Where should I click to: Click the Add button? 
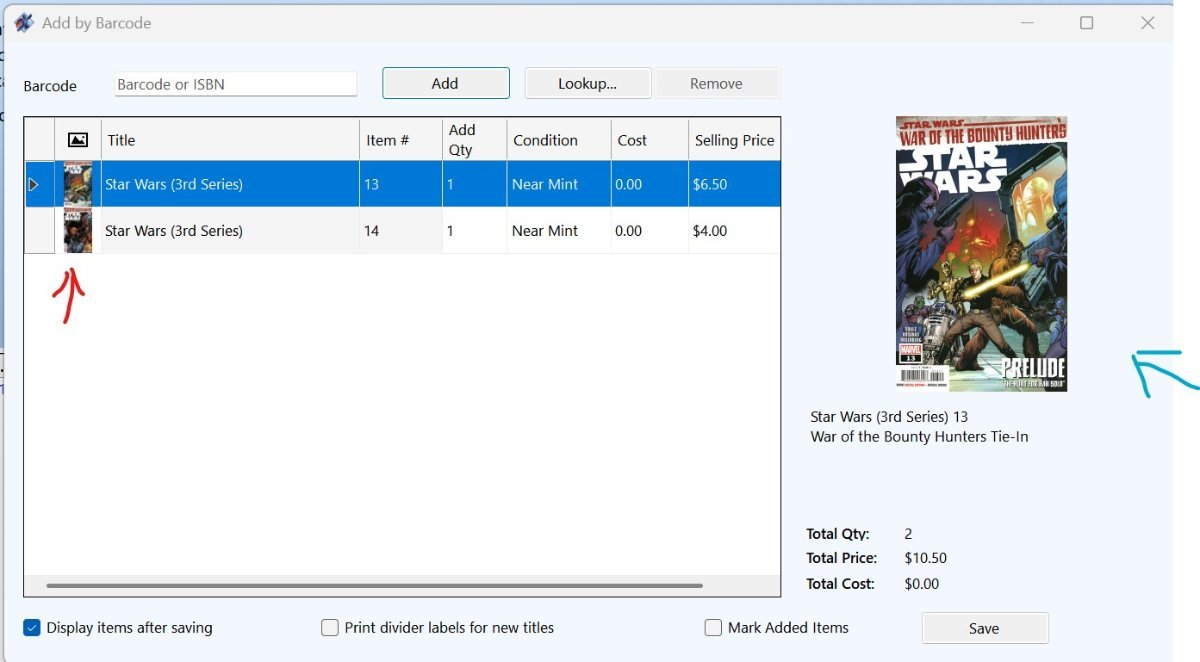click(445, 84)
